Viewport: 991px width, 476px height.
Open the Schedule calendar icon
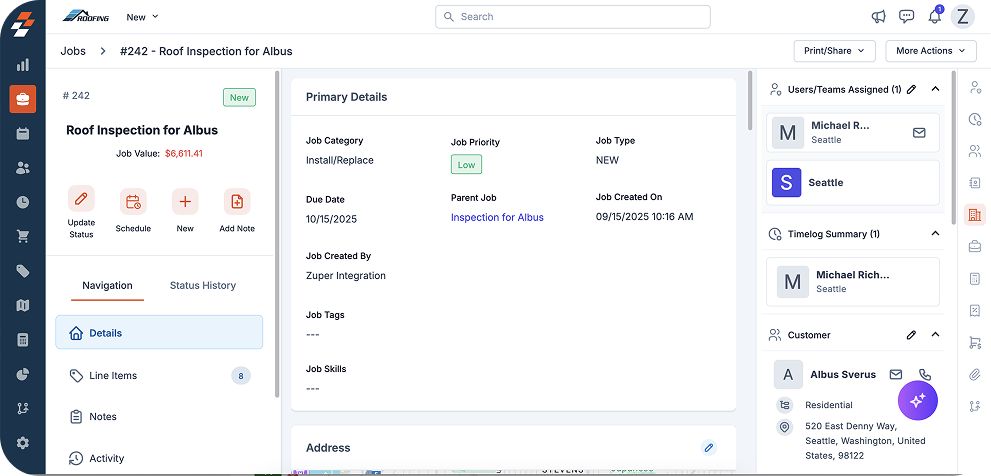pyautogui.click(x=133, y=201)
